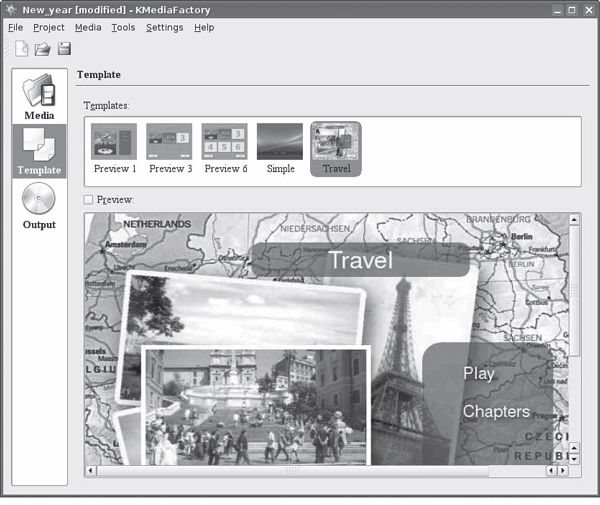The image size is (600, 505).
Task: Select the Template sidebar section
Action: (x=39, y=150)
